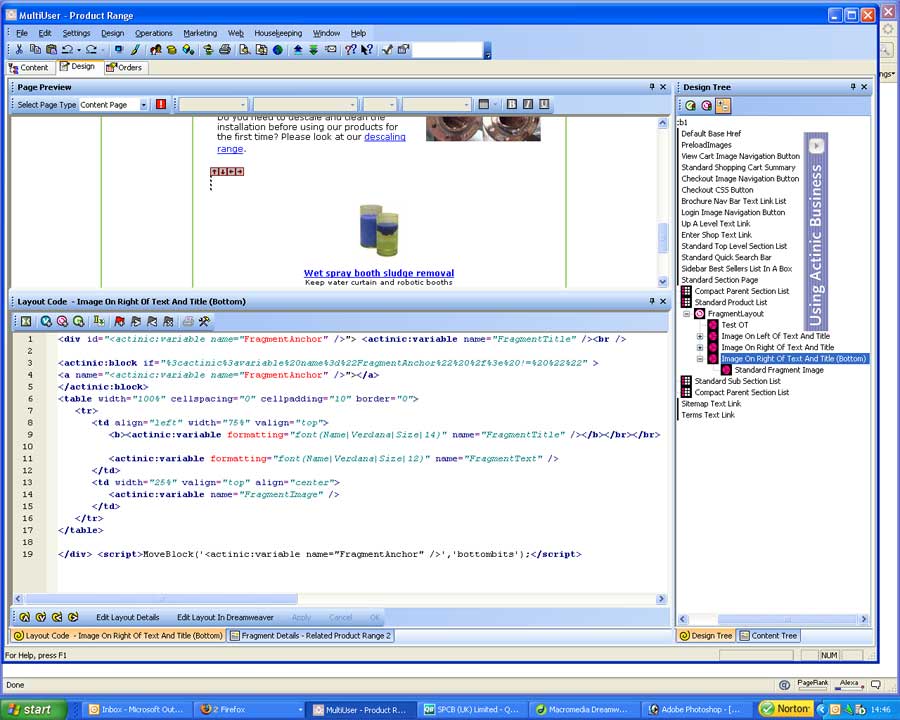Click the Cut scissors icon in main toolbar
The width and height of the screenshot is (900, 720).
19,49
